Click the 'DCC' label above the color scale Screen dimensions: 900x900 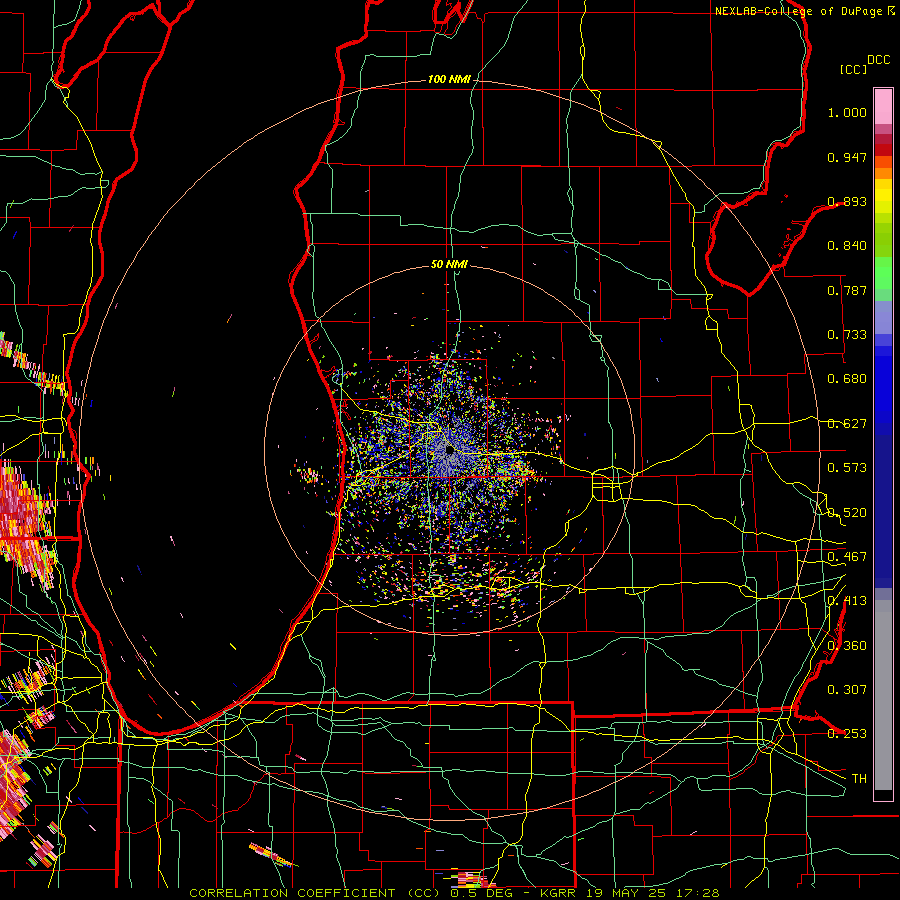pyautogui.click(x=879, y=60)
